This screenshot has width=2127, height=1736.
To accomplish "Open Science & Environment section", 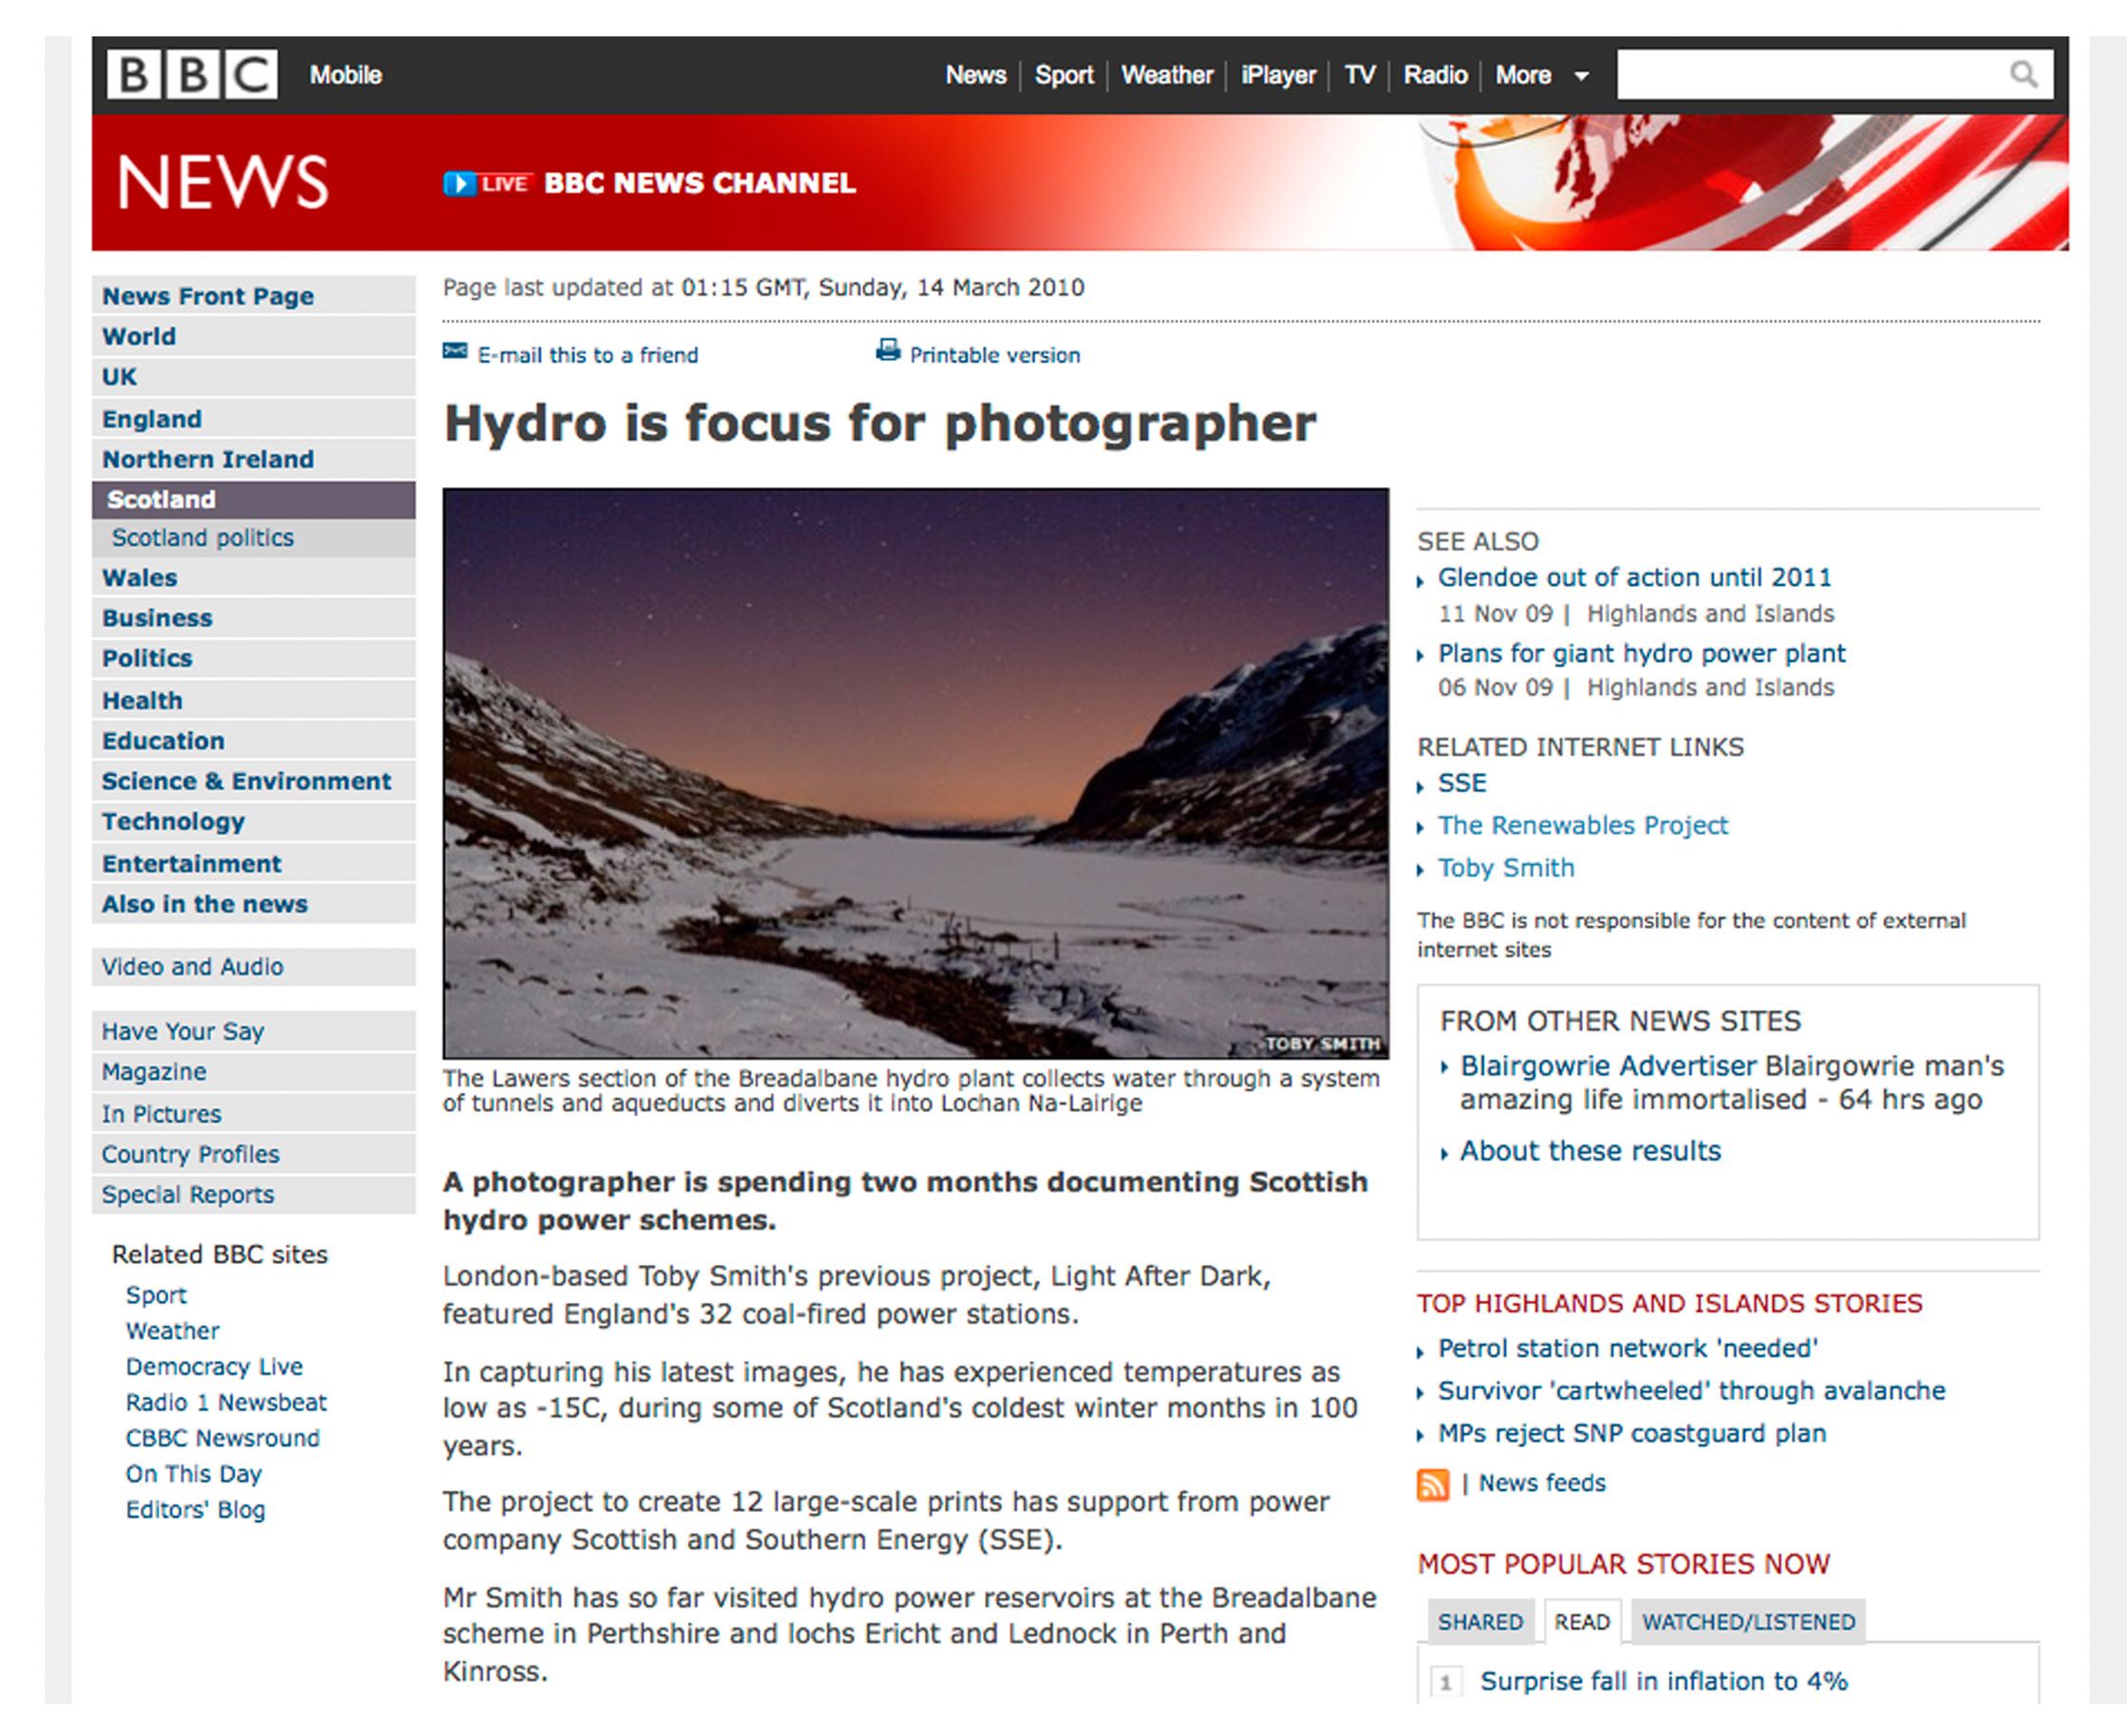I will point(246,782).
